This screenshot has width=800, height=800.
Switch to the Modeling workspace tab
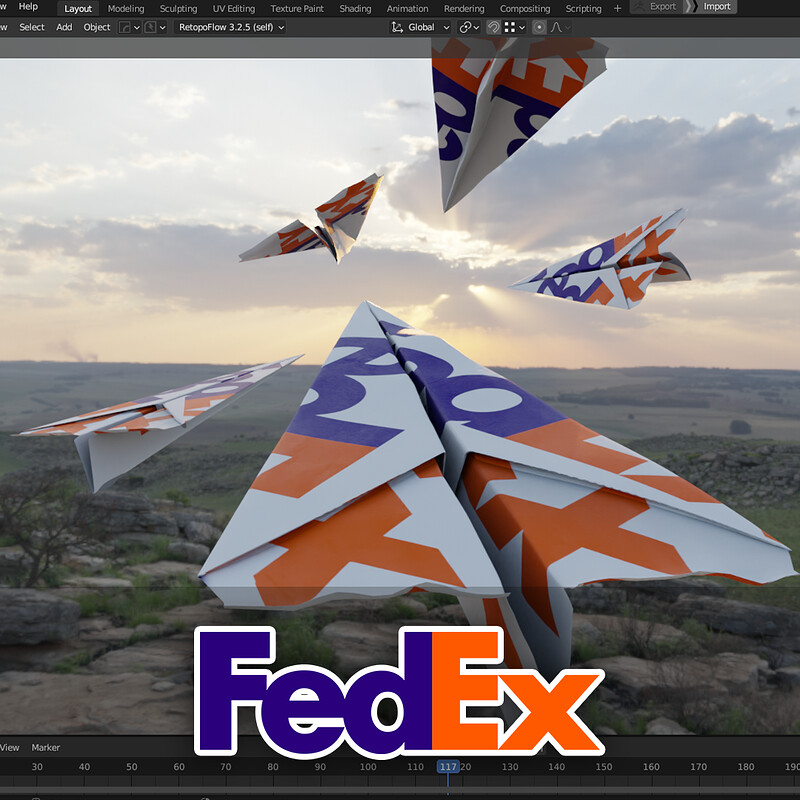pyautogui.click(x=126, y=9)
